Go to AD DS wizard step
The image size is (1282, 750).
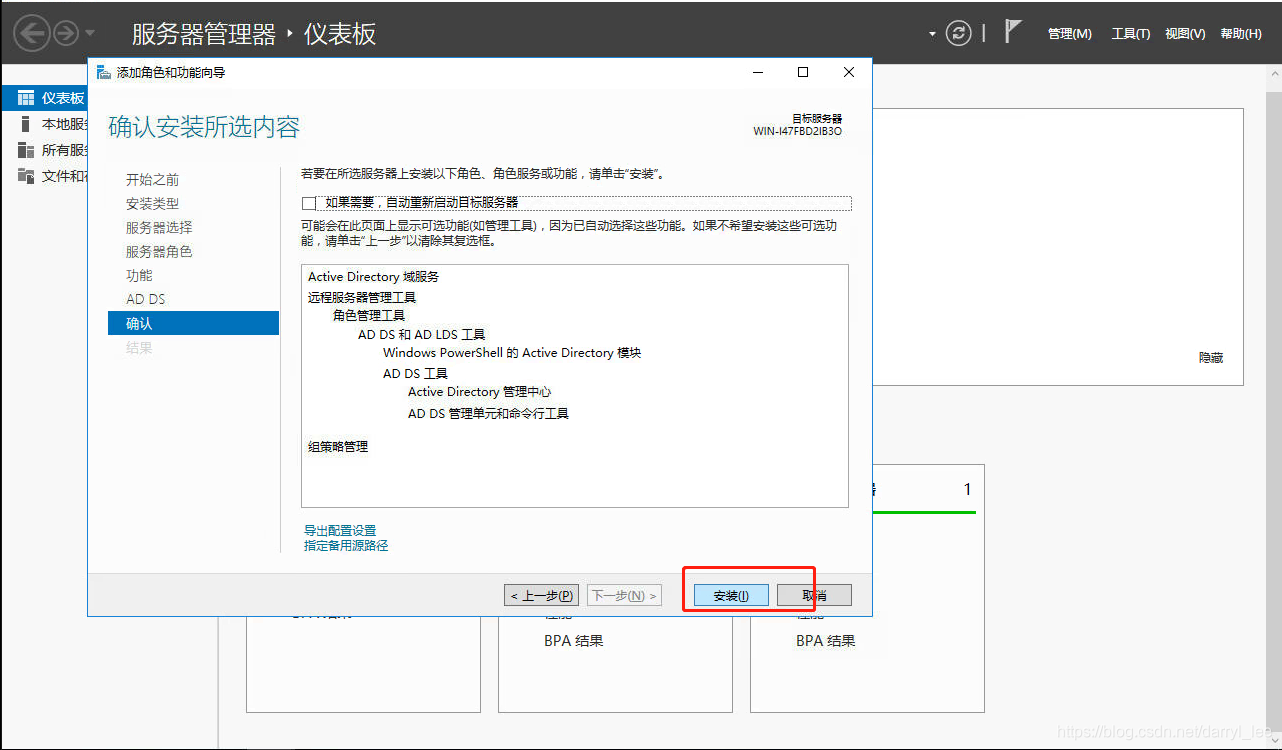pos(146,299)
